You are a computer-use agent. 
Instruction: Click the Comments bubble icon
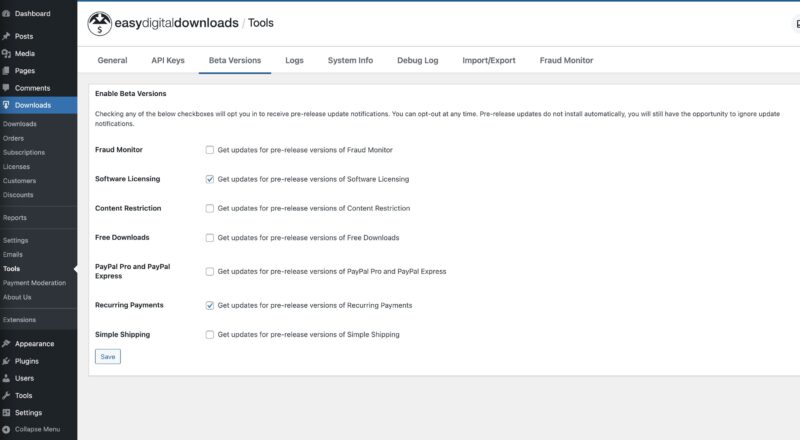pos(6,88)
